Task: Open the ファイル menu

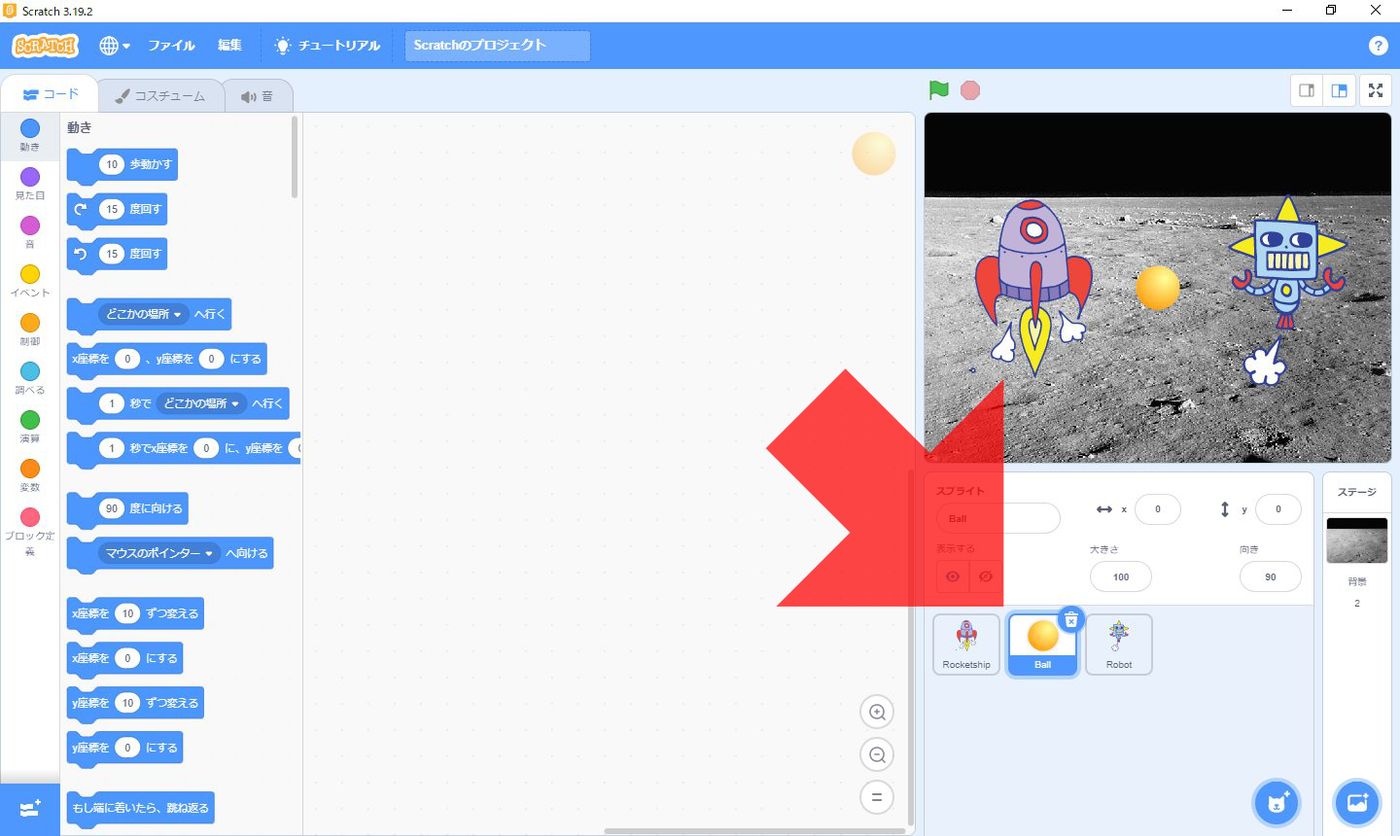Action: [171, 46]
